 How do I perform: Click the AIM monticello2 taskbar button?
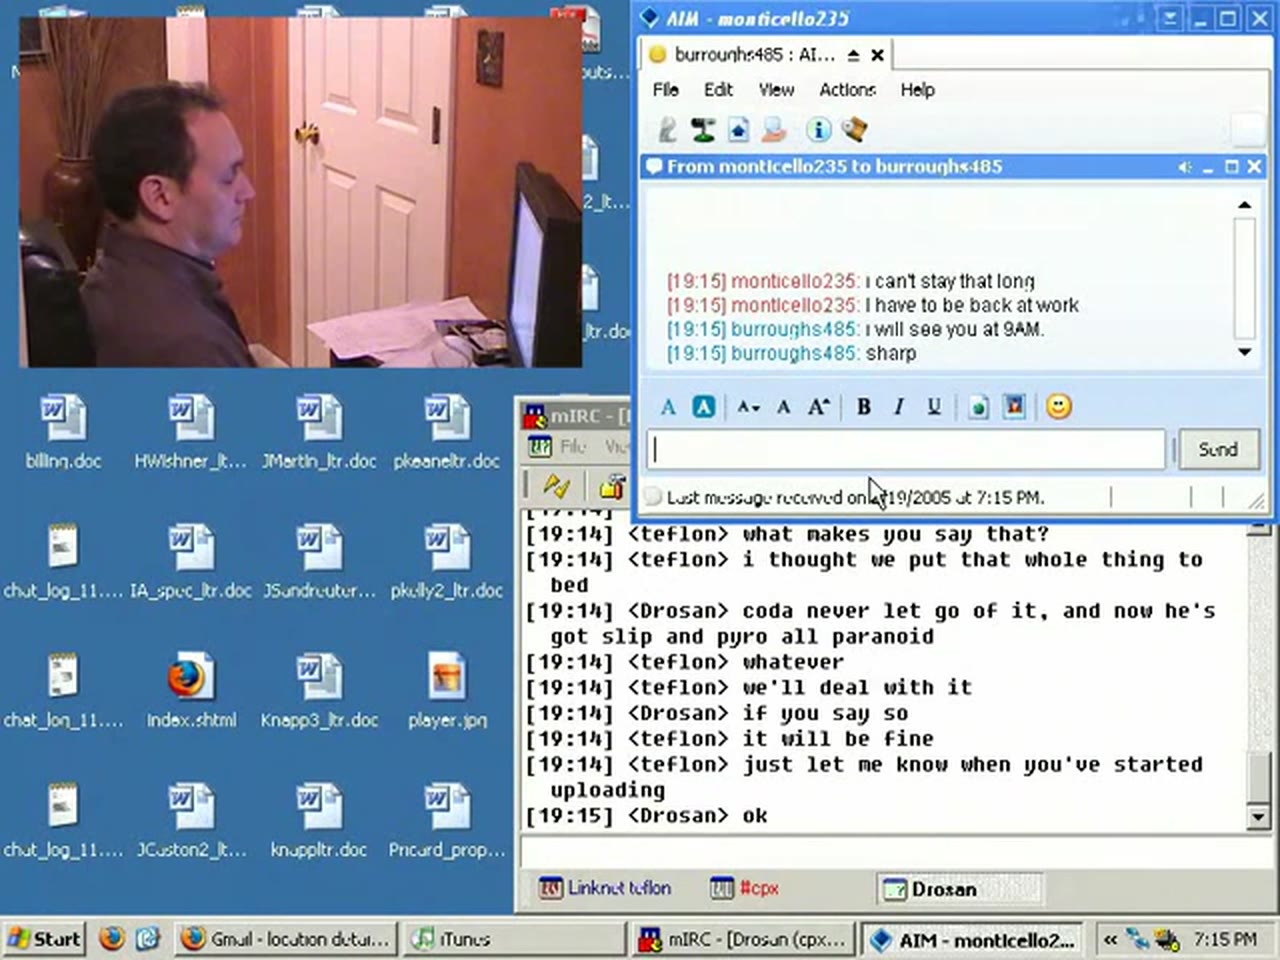coord(972,940)
